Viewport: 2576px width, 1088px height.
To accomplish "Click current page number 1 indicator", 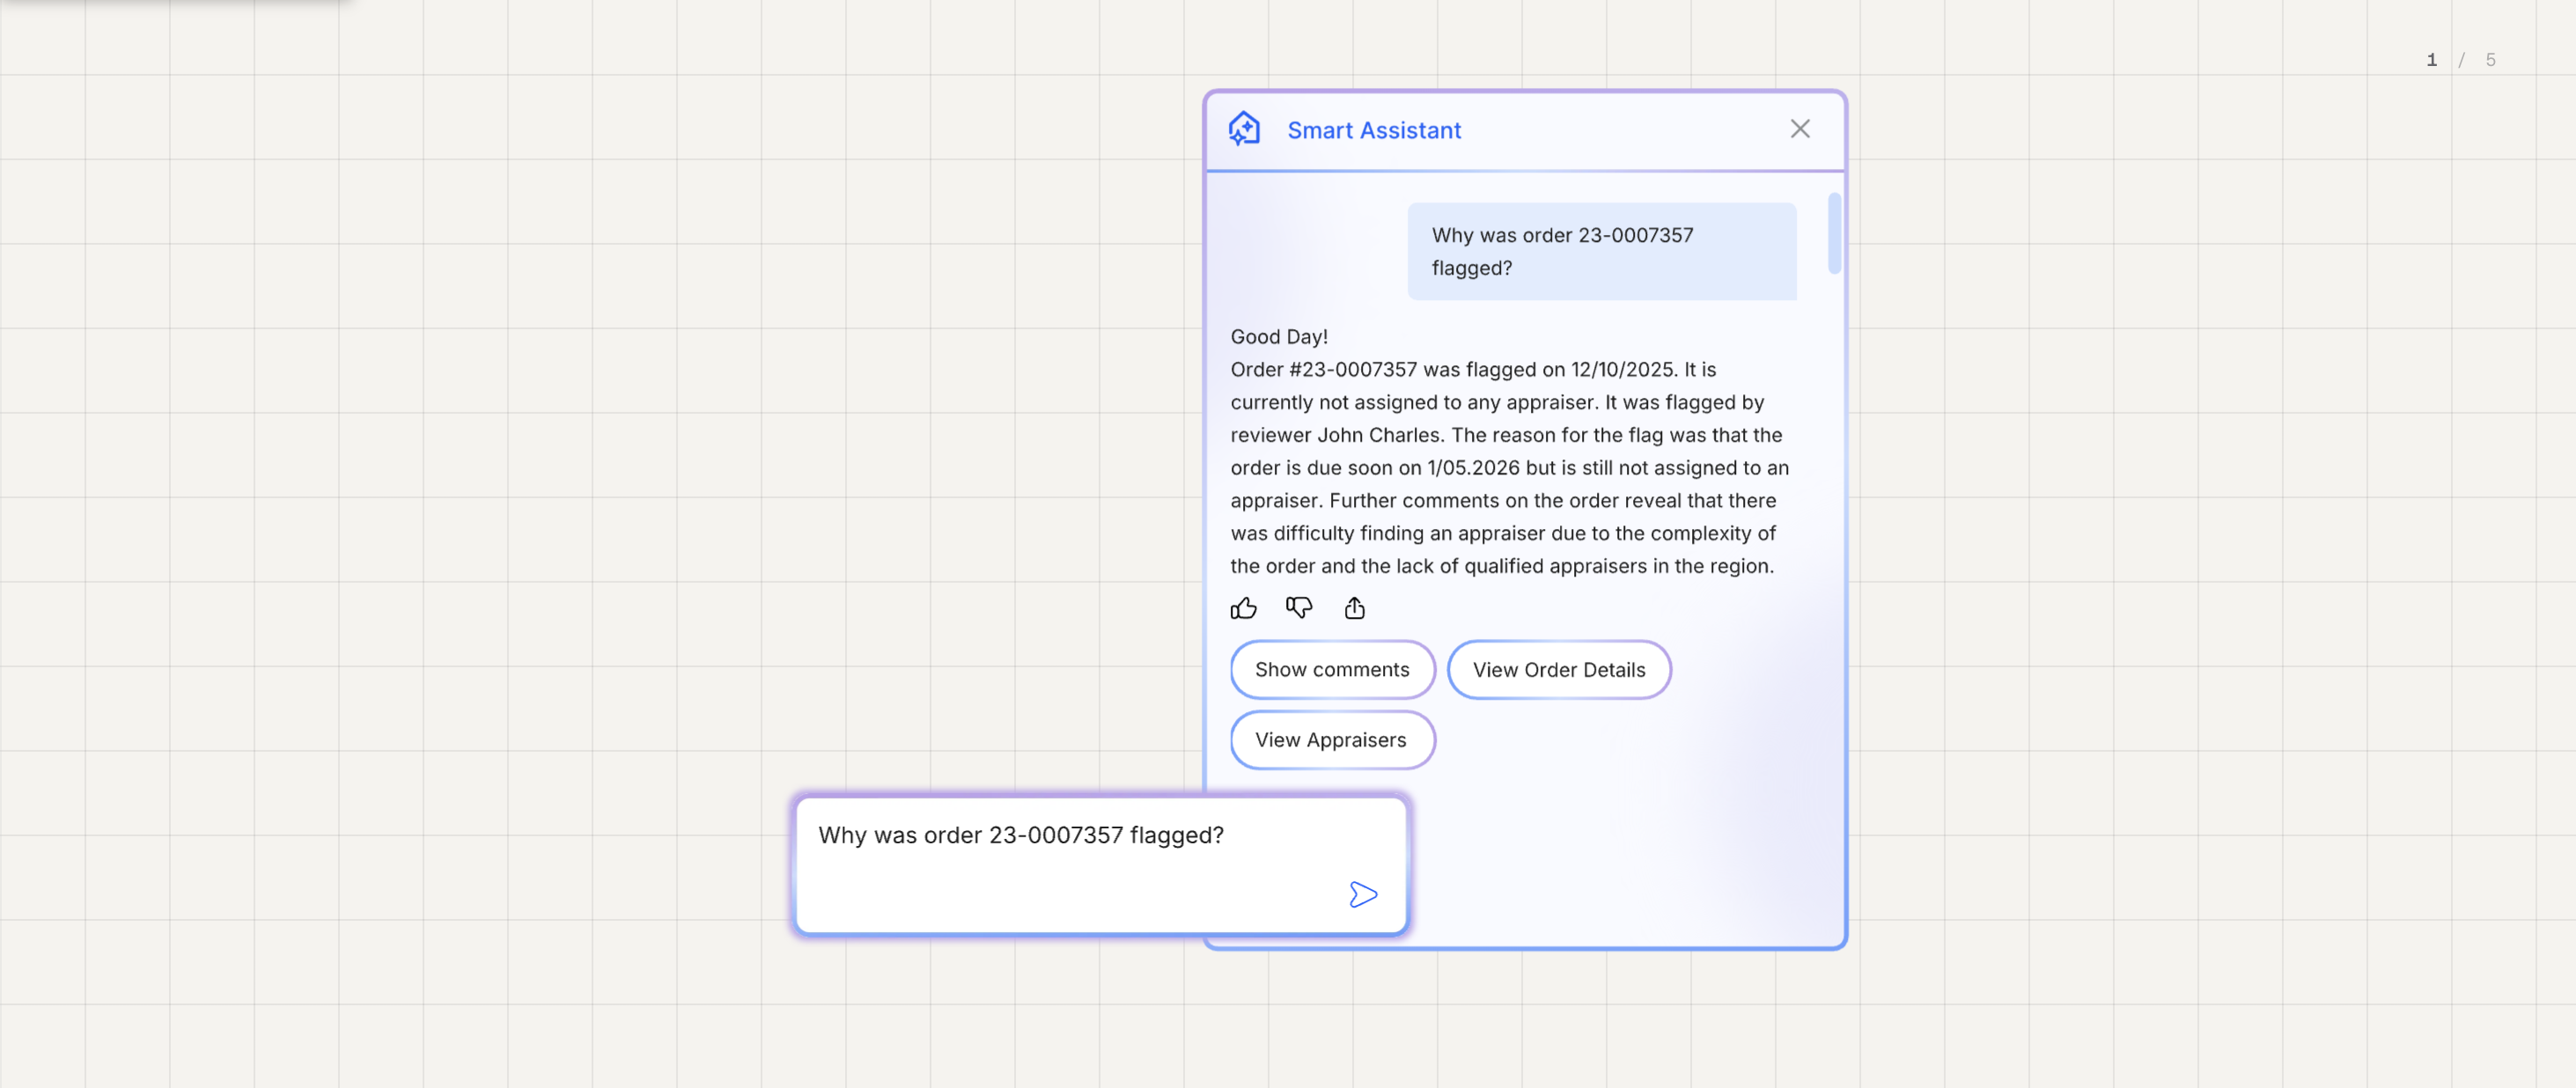I will click(x=2431, y=60).
